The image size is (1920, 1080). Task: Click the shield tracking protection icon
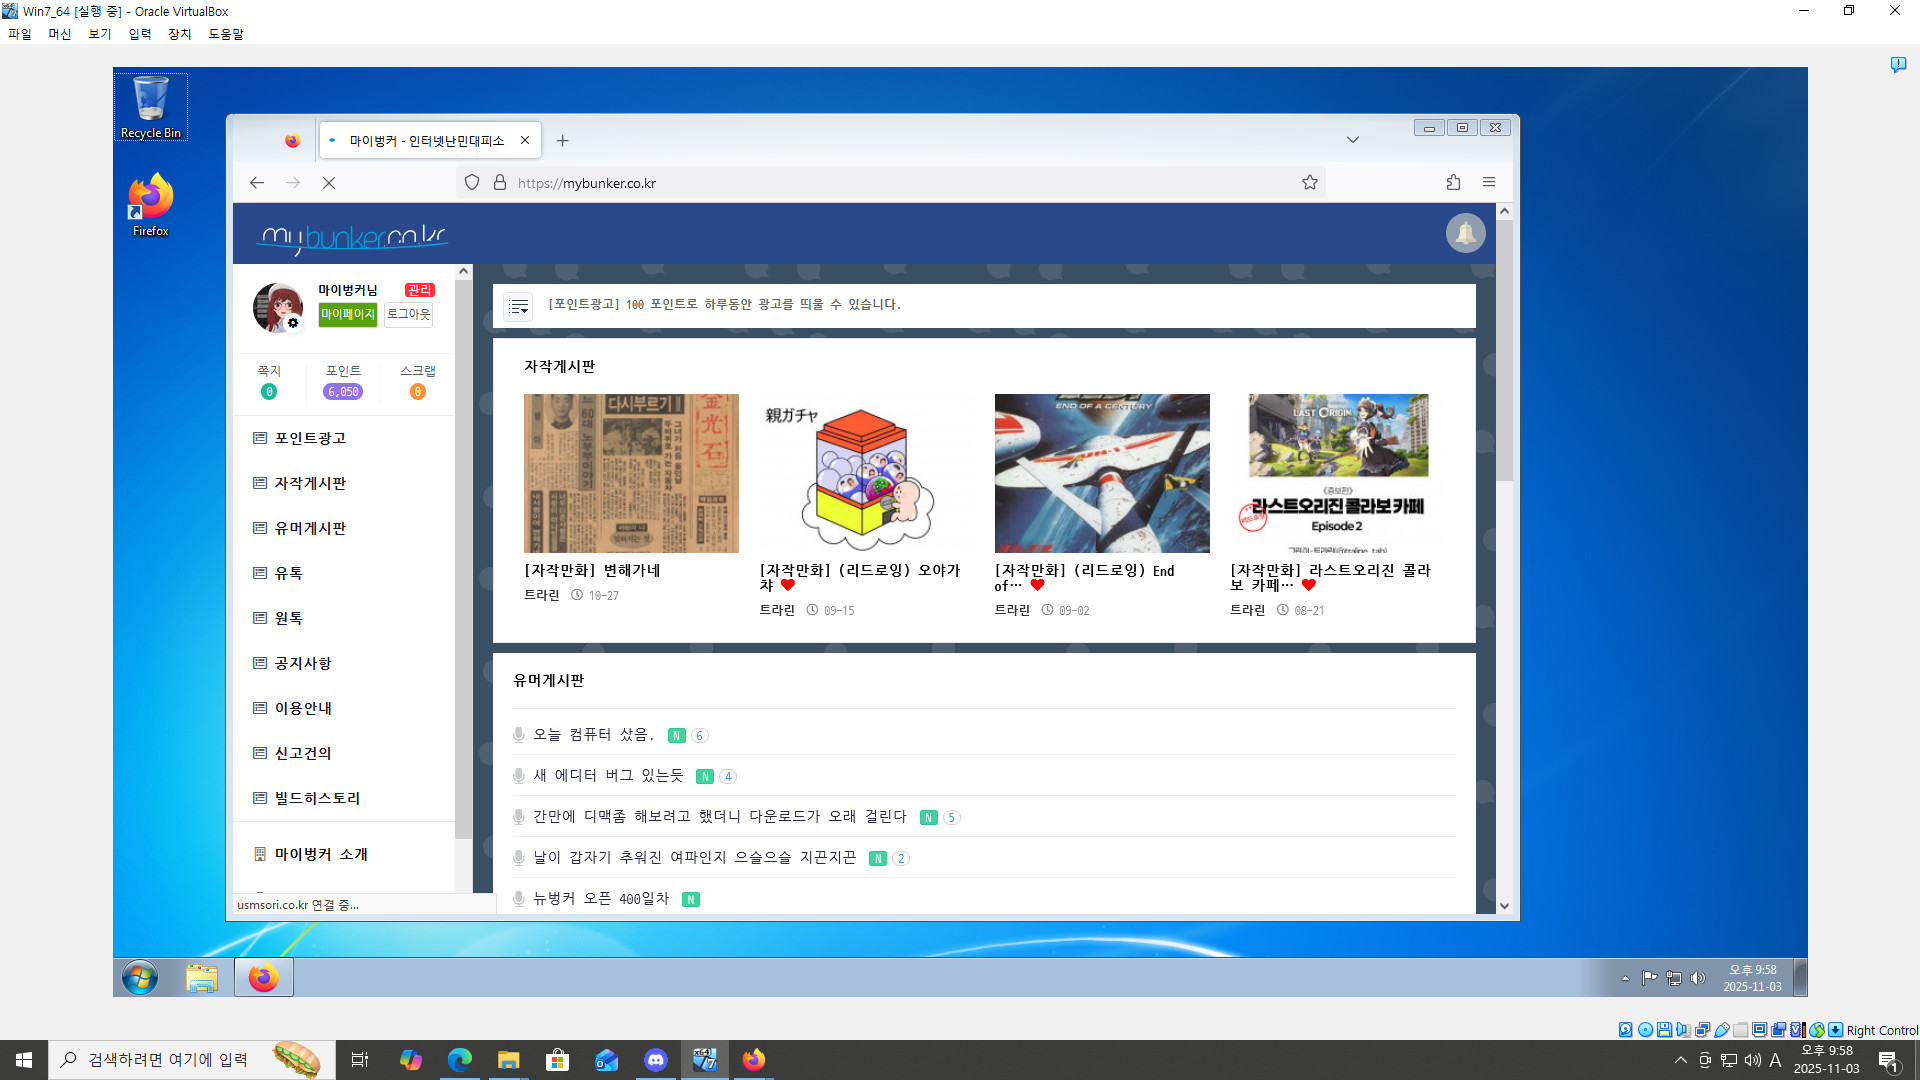tap(472, 182)
